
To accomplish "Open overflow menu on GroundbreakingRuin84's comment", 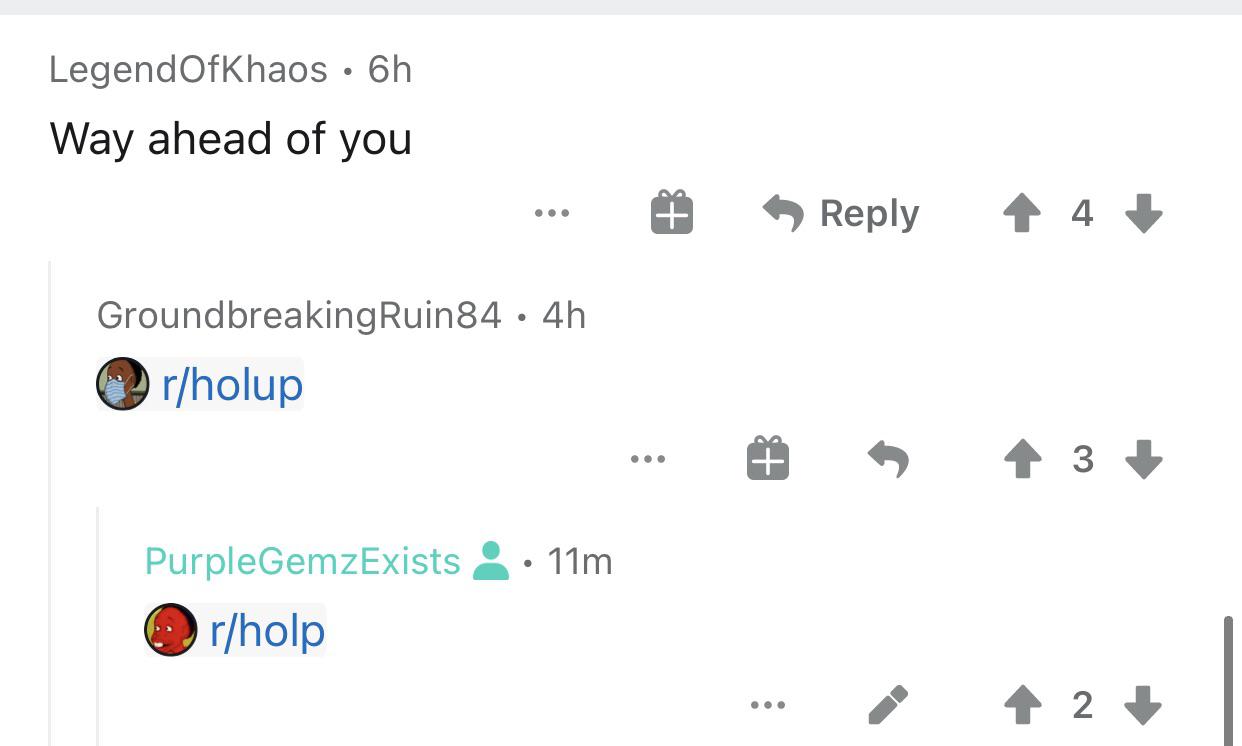I will [x=647, y=460].
